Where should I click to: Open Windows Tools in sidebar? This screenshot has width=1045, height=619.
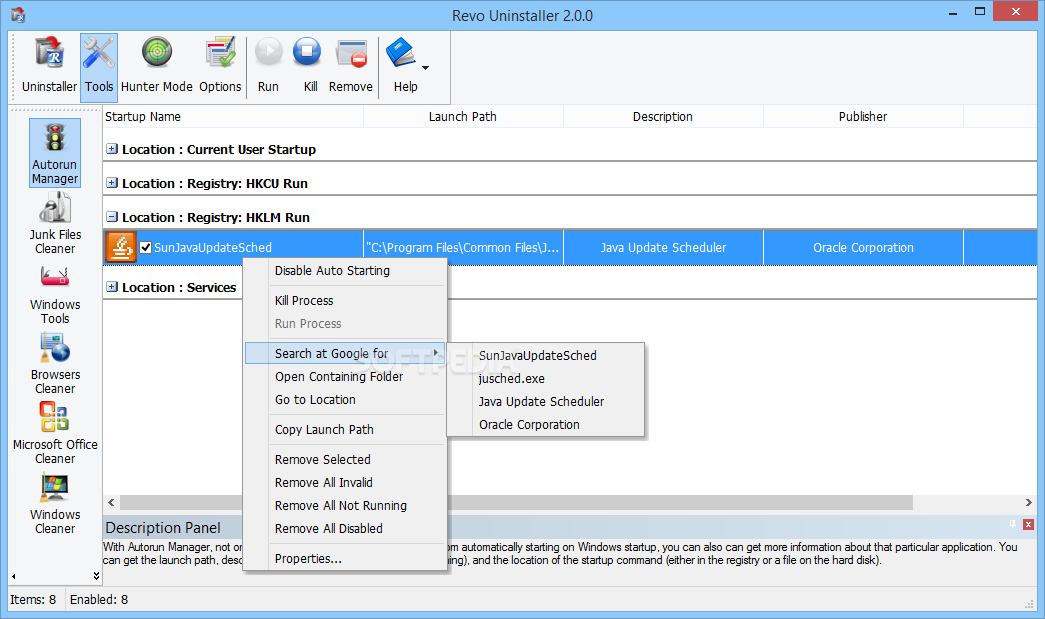pyautogui.click(x=55, y=294)
